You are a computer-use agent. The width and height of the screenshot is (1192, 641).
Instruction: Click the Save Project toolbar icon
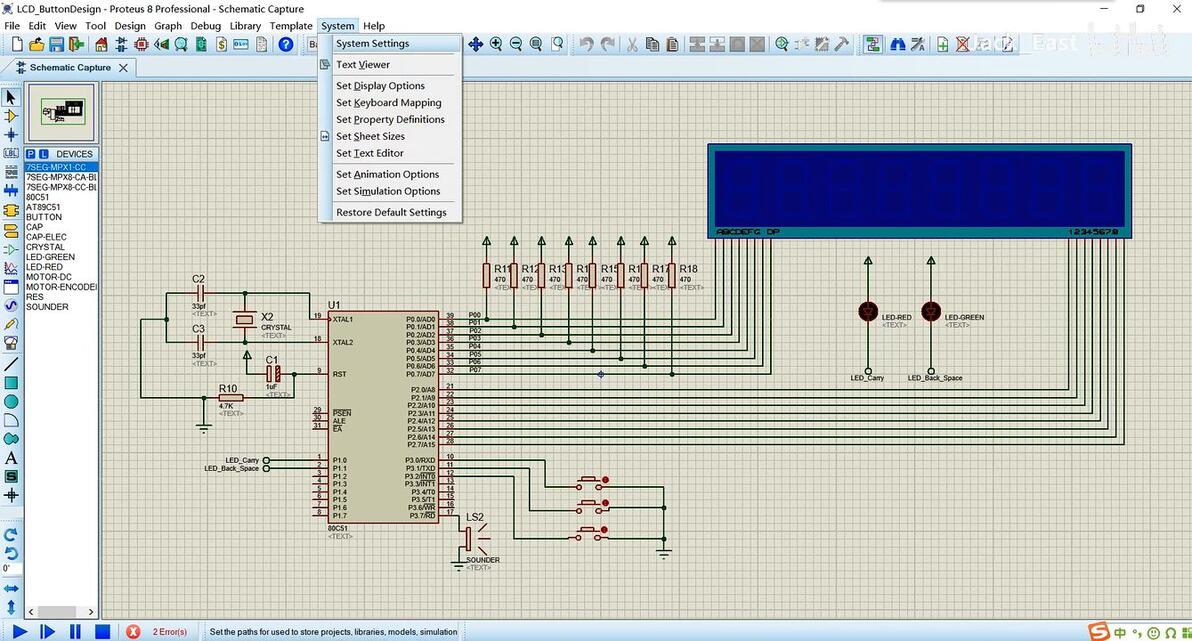coord(57,44)
